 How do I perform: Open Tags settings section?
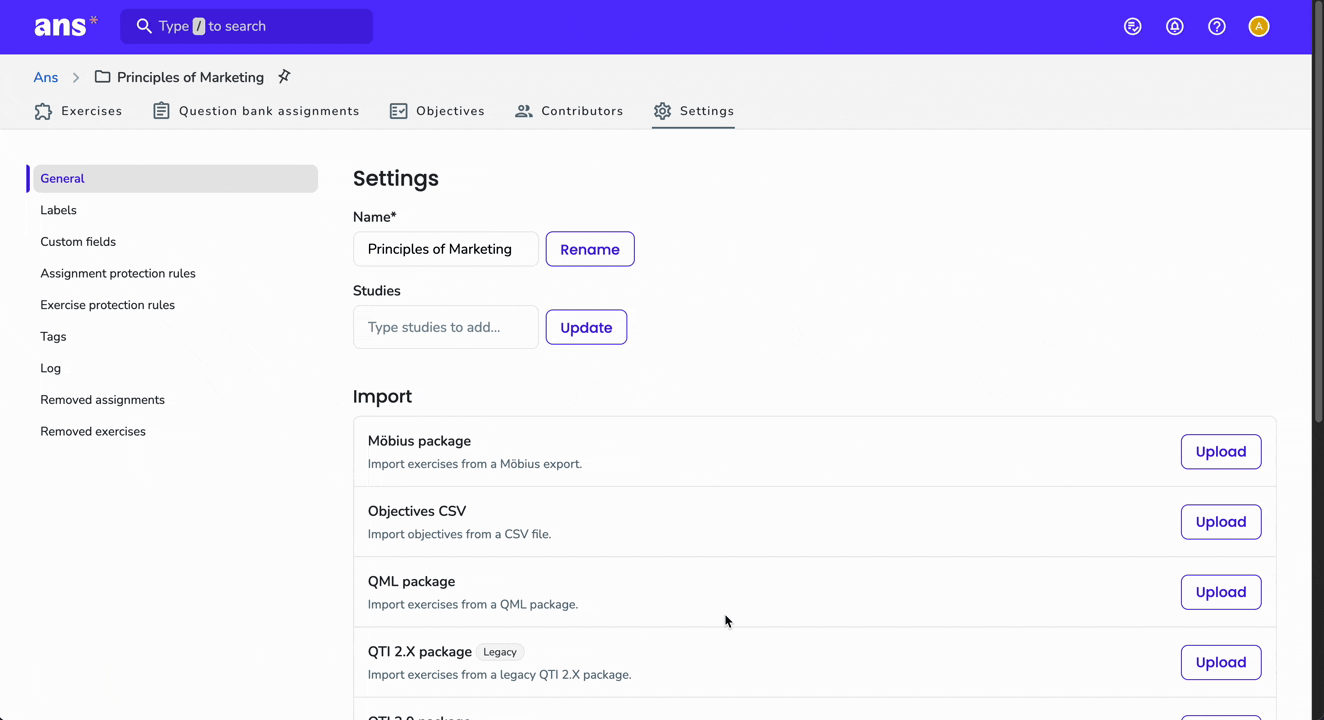pyautogui.click(x=53, y=337)
